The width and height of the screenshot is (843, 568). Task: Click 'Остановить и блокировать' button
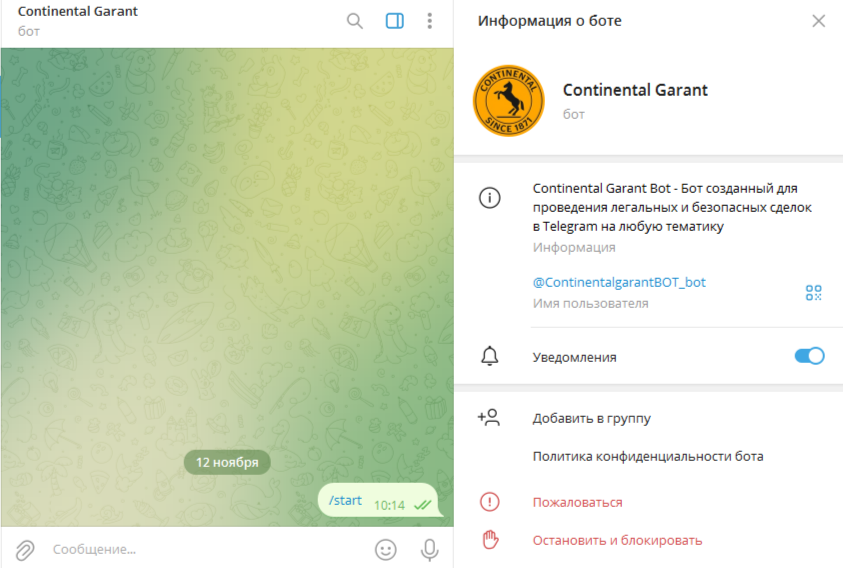pyautogui.click(x=617, y=540)
